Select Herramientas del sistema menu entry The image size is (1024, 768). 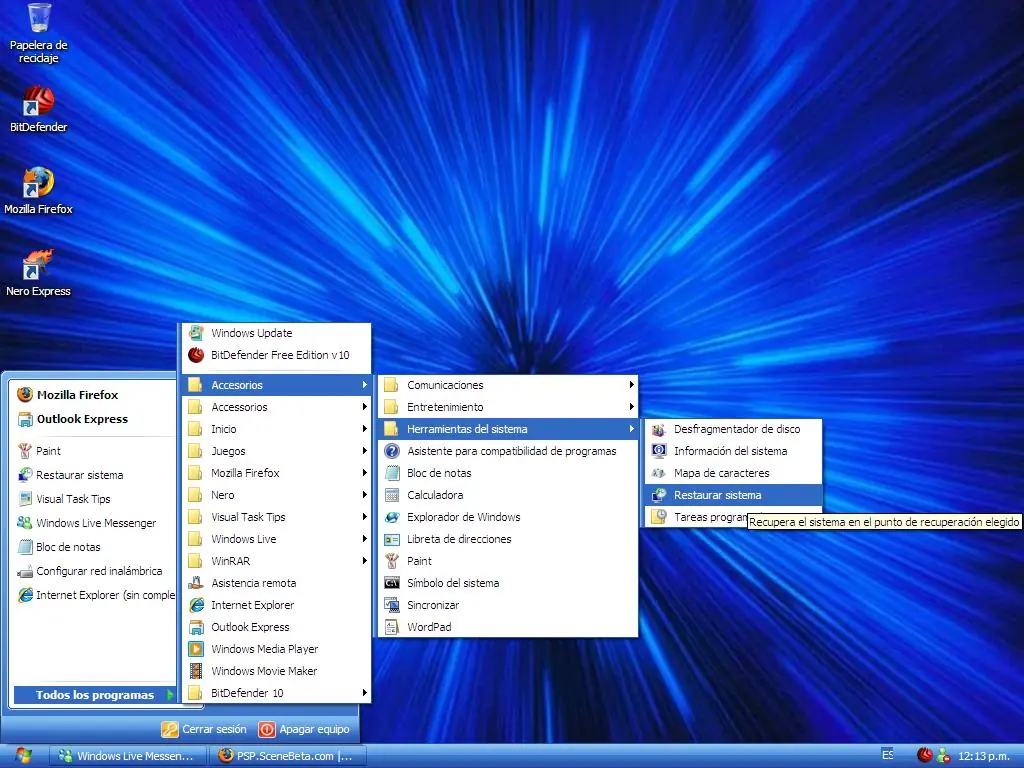pos(508,429)
